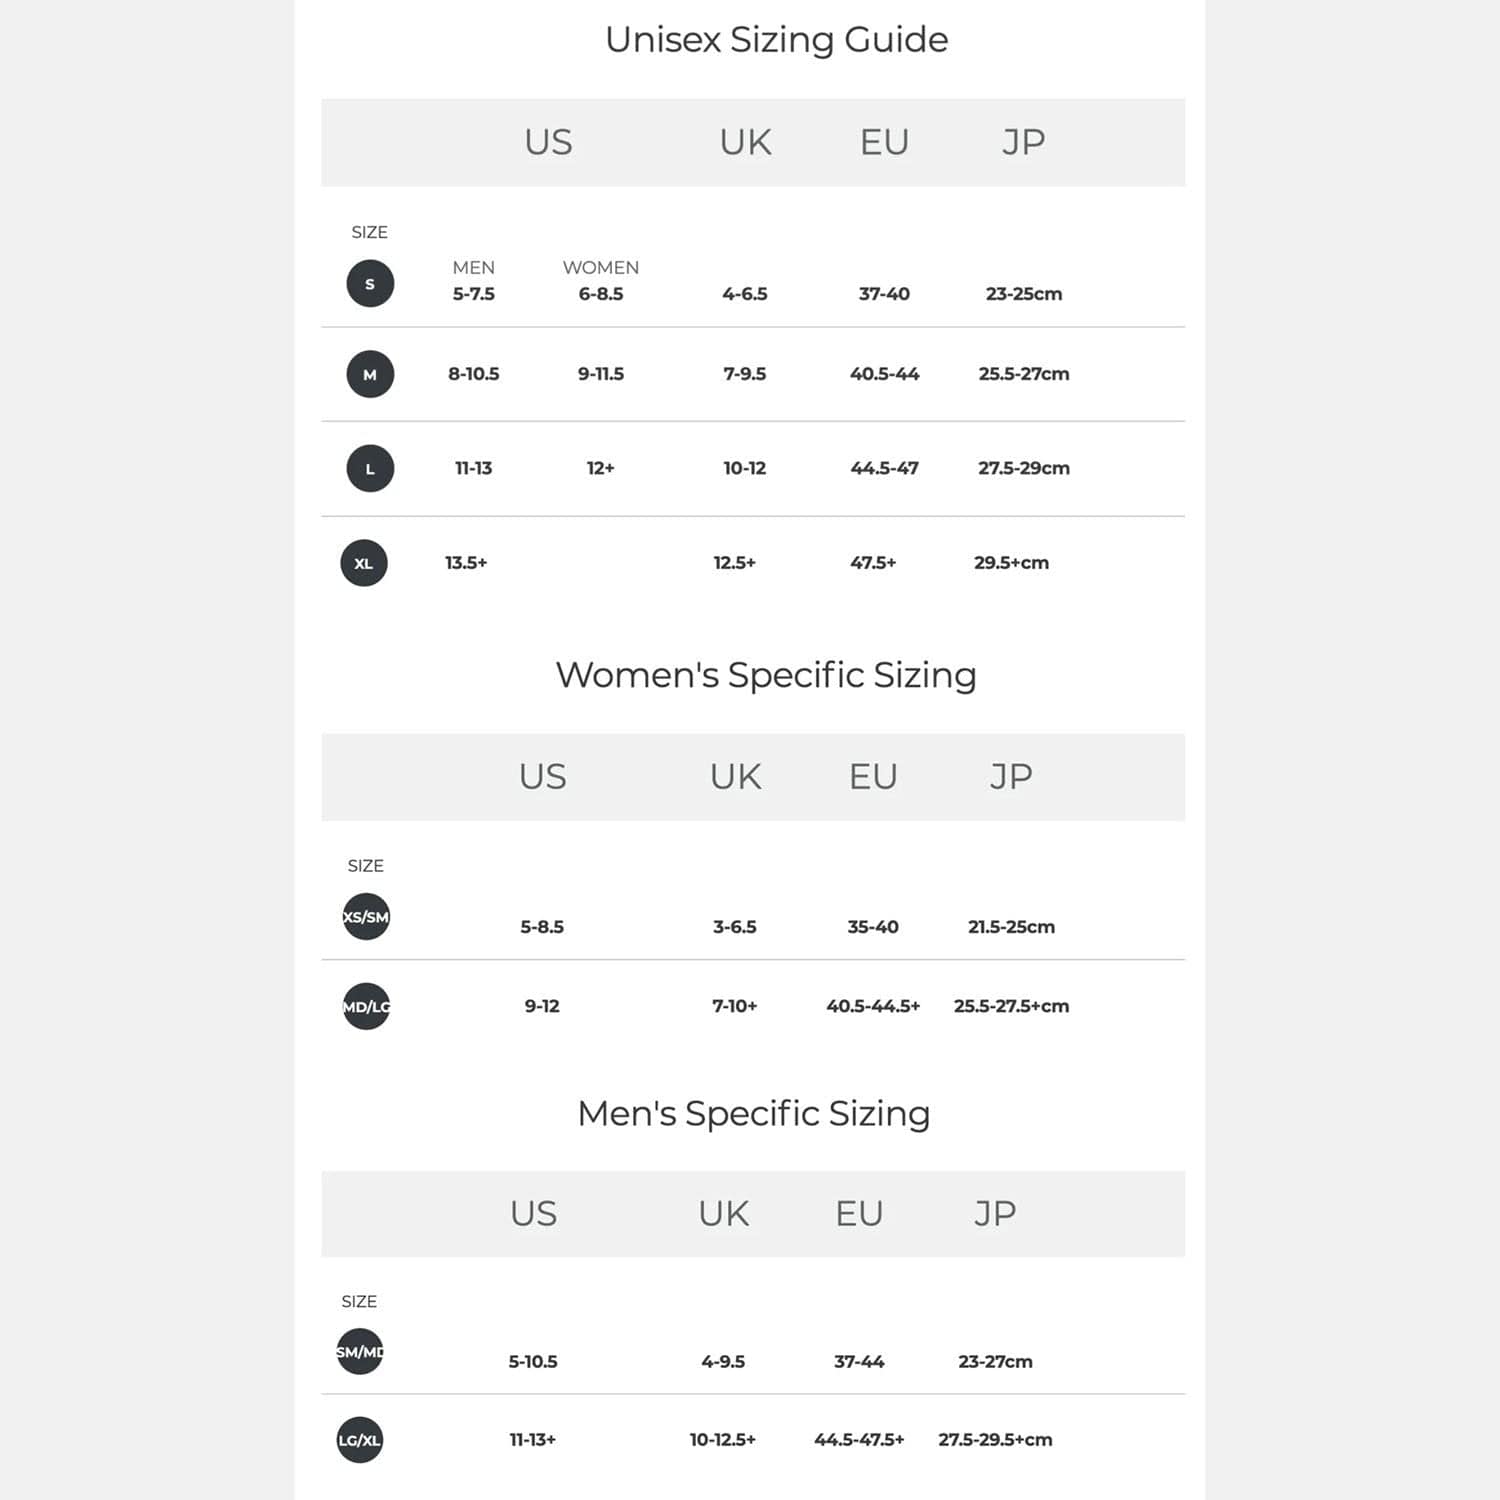Select the men's LG/XL size badge
Image resolution: width=1500 pixels, height=1500 pixels.
click(360, 1441)
